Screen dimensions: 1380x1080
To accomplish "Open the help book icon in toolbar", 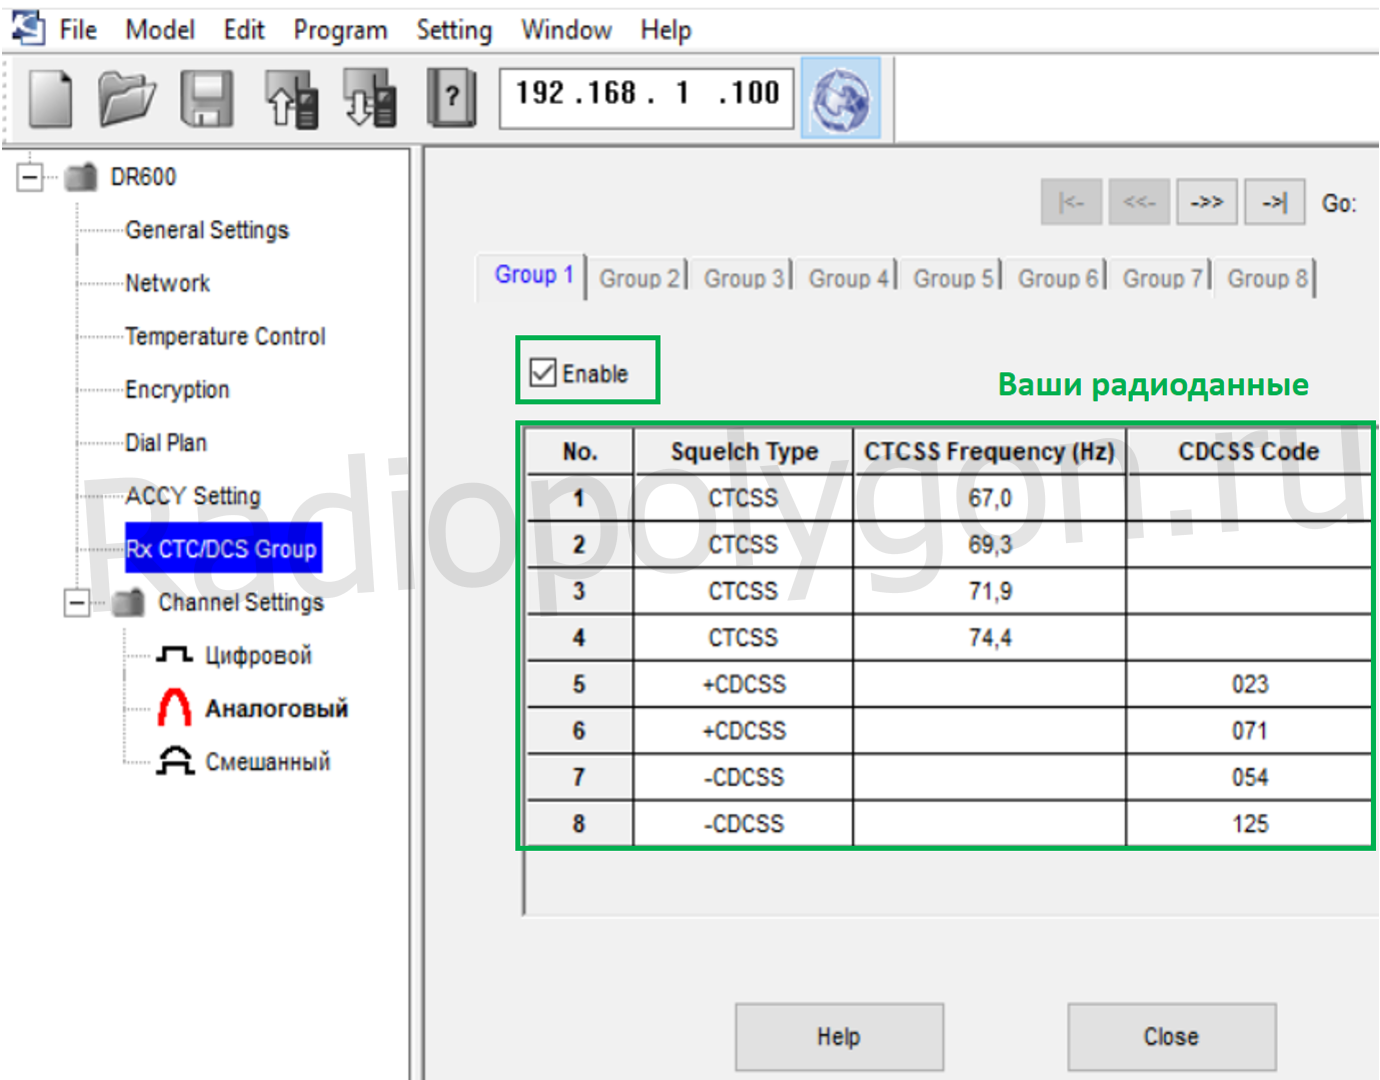I will coord(451,98).
